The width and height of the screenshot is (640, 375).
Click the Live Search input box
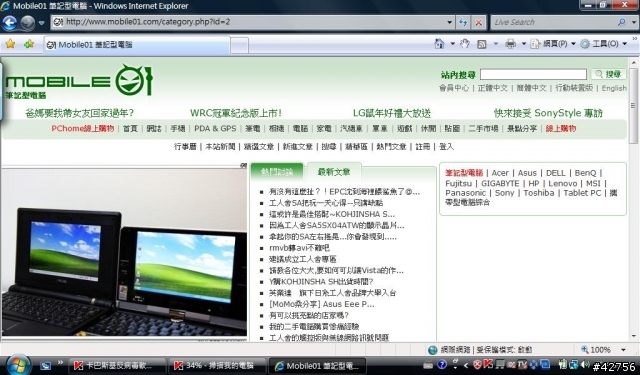553,22
